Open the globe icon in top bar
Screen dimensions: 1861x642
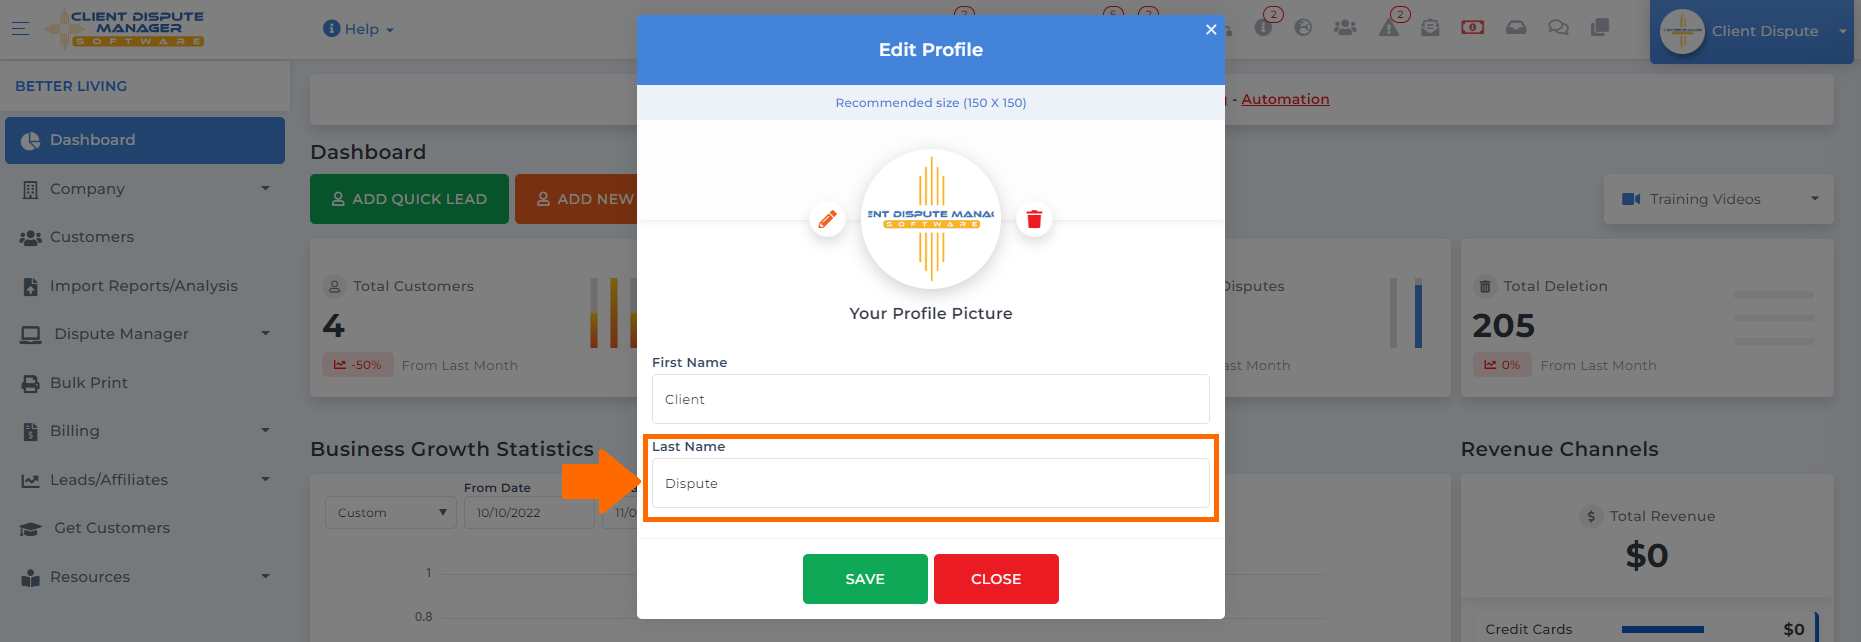[1303, 28]
